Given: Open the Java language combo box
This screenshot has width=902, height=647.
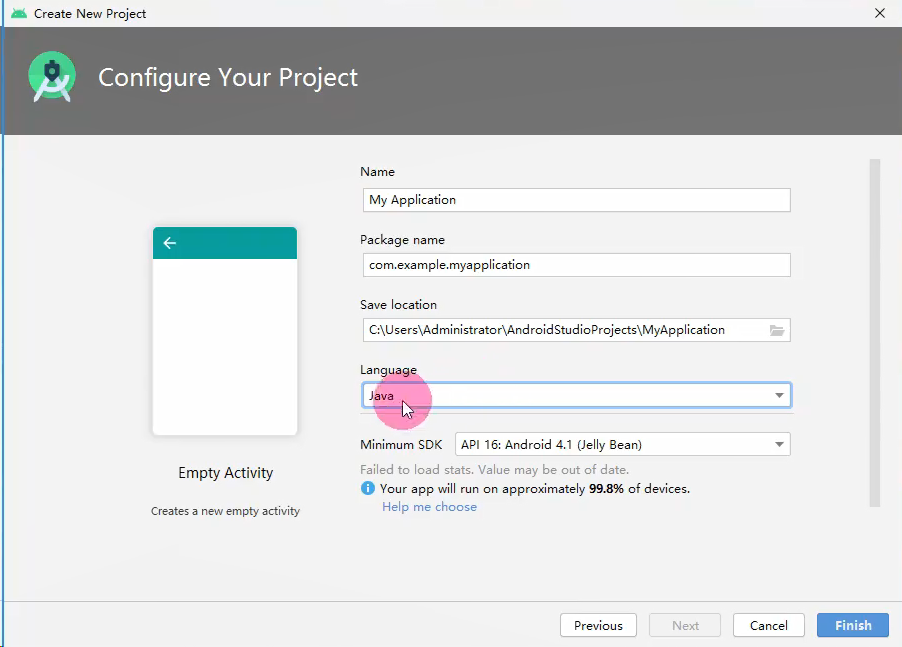Looking at the screenshot, I should (576, 395).
